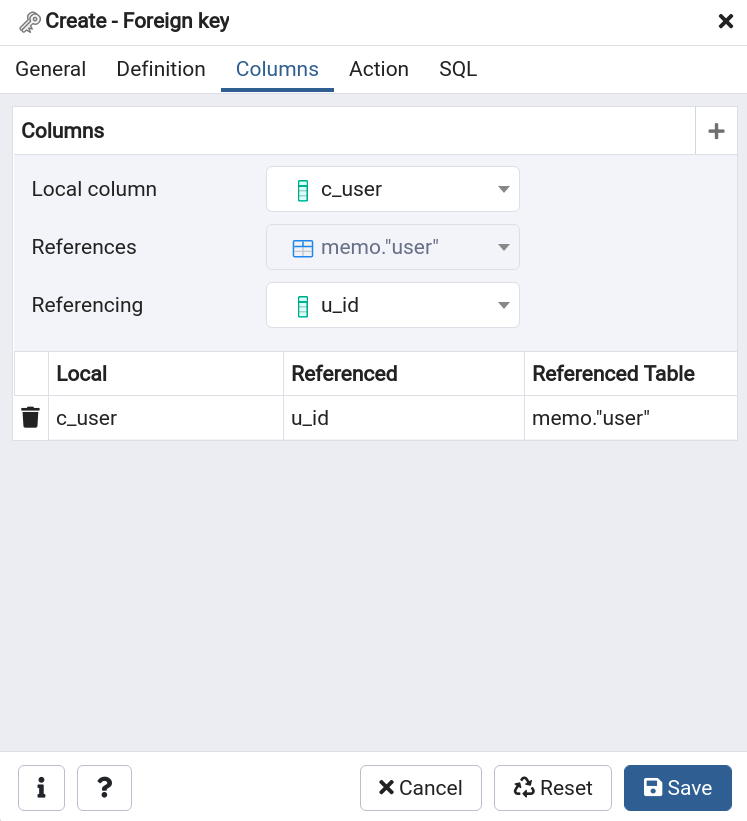Click the foreign key icon in the title
Screen dimensions: 747x821
point(30,22)
